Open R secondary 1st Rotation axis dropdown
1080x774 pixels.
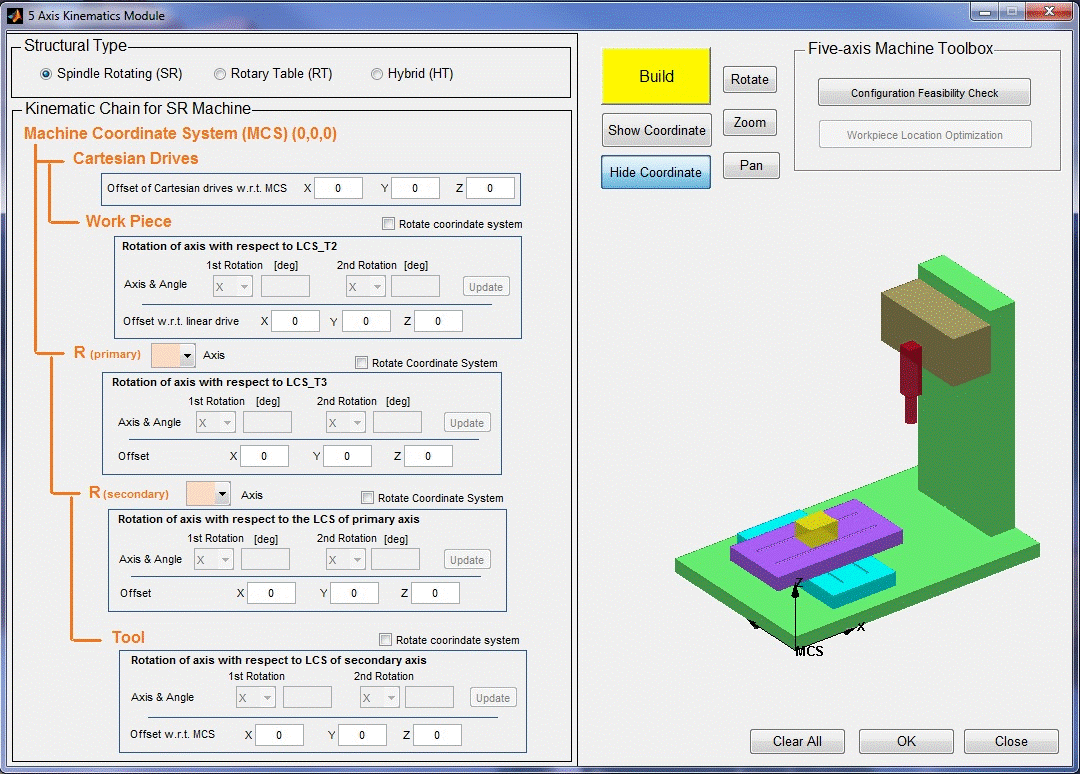[214, 559]
